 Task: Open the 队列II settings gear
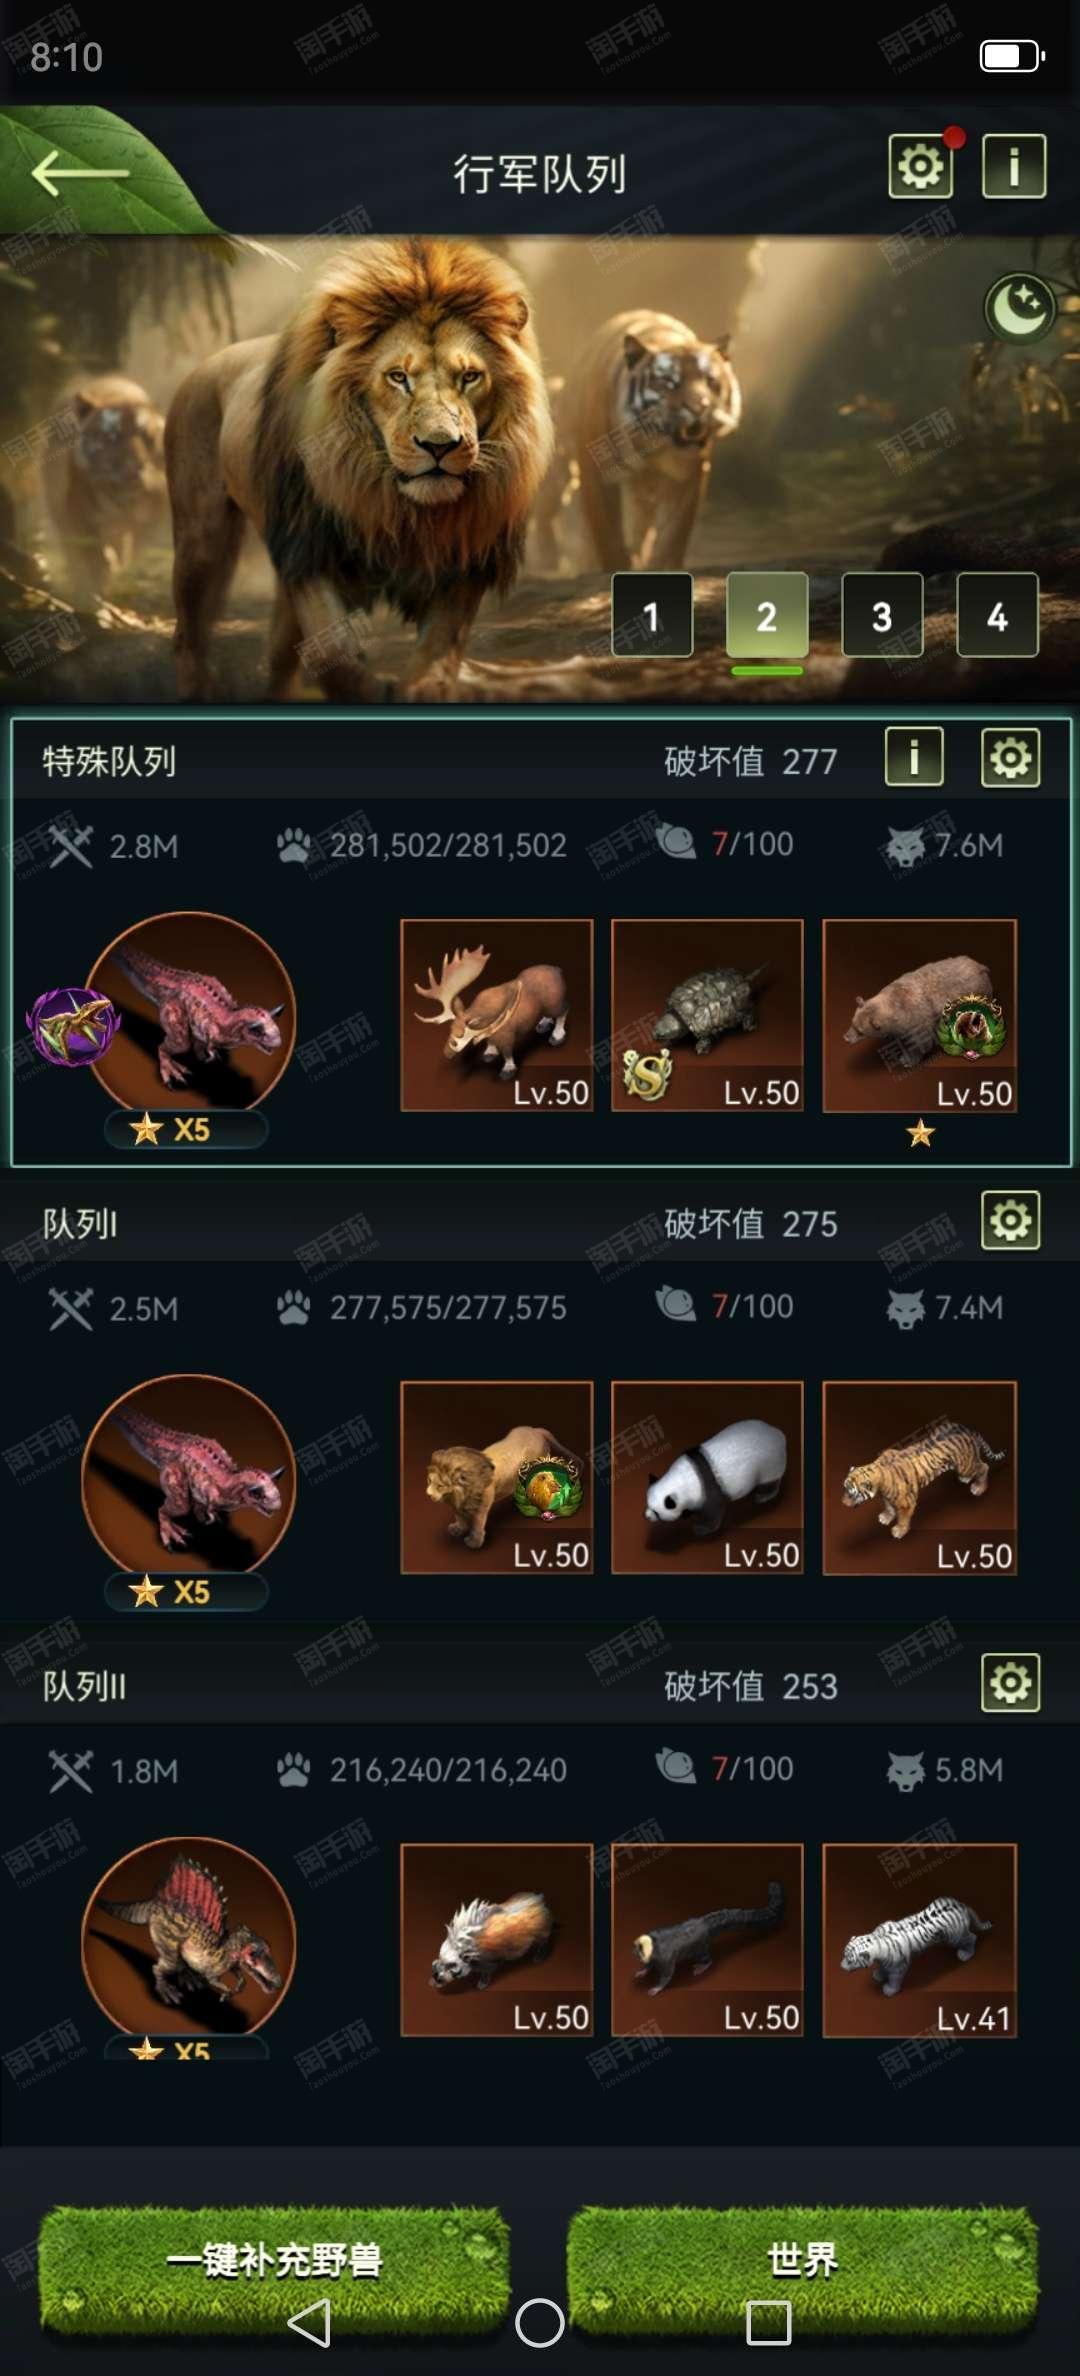(1010, 1683)
